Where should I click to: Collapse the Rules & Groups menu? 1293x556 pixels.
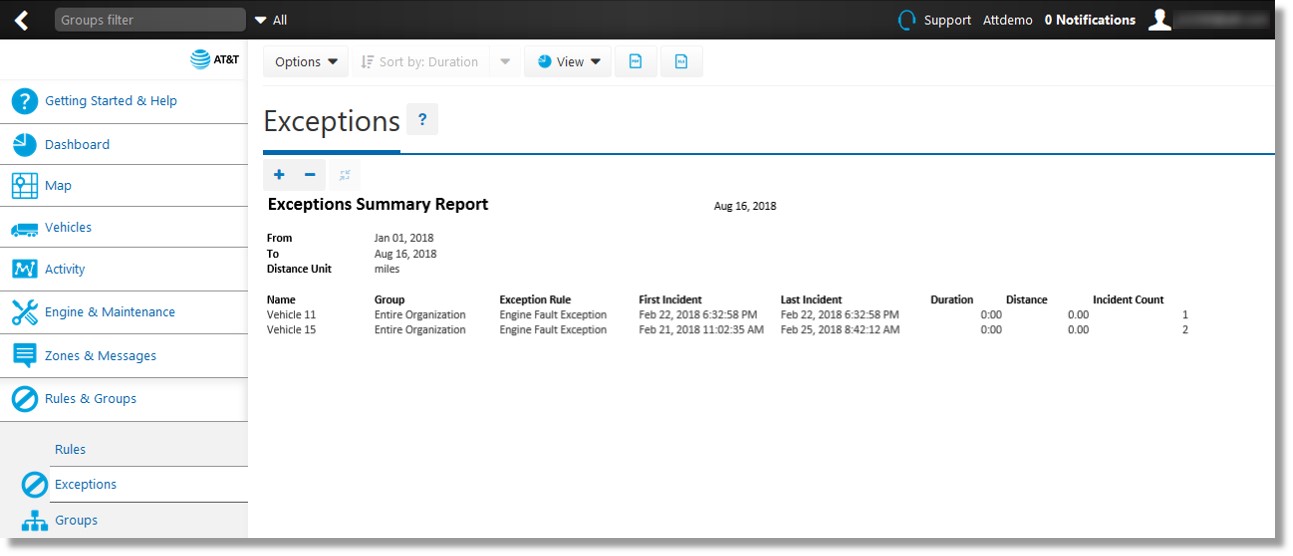(x=91, y=399)
